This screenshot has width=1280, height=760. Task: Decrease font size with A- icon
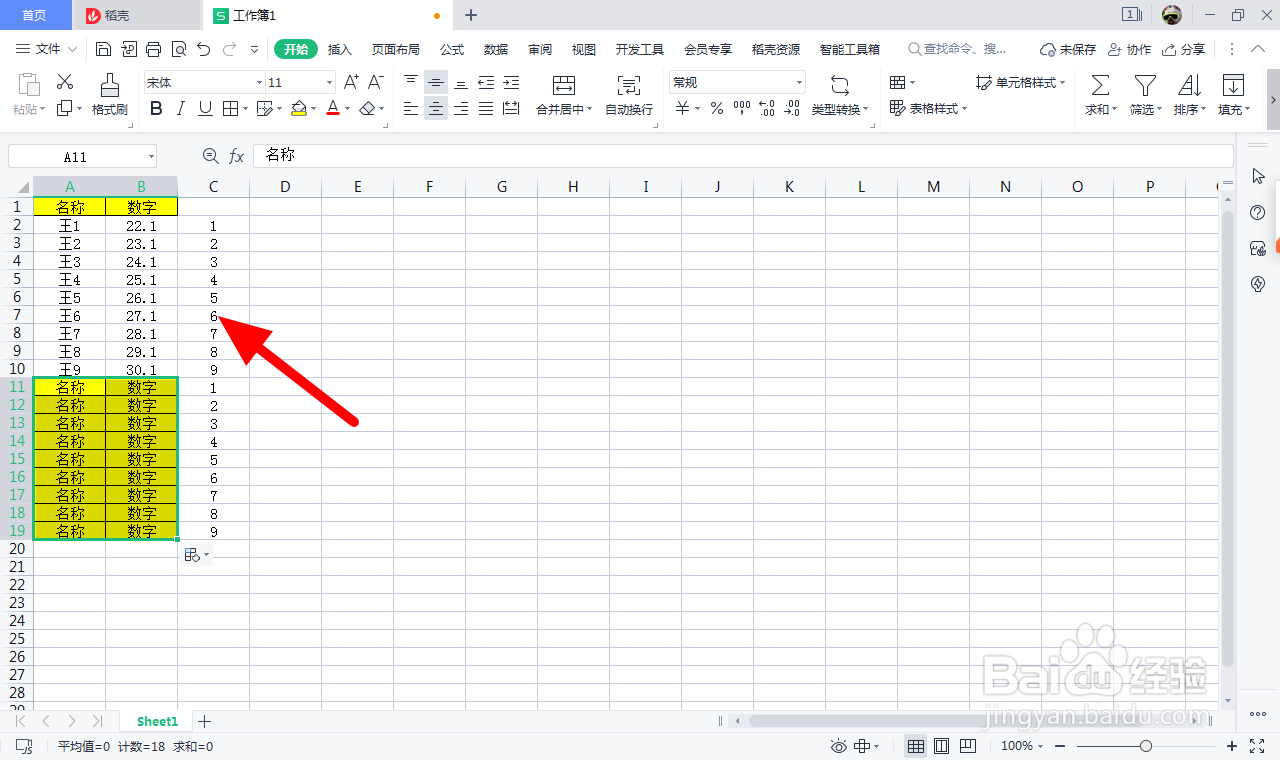click(x=376, y=82)
